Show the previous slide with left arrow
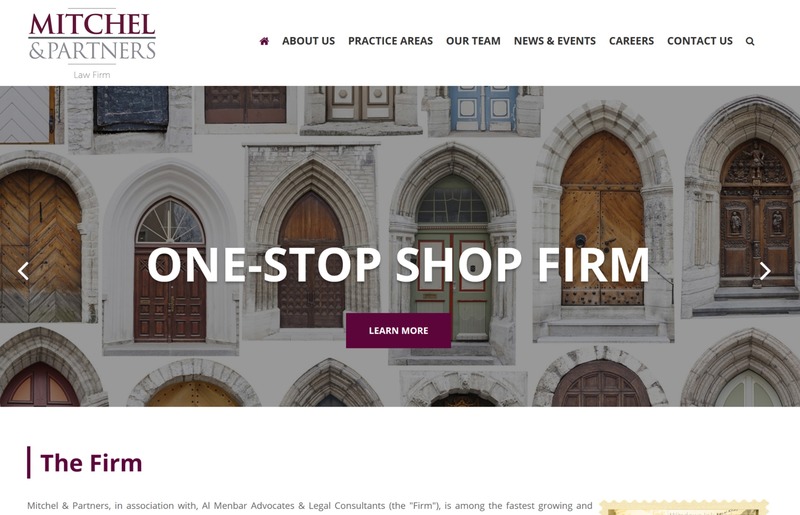 [x=23, y=271]
